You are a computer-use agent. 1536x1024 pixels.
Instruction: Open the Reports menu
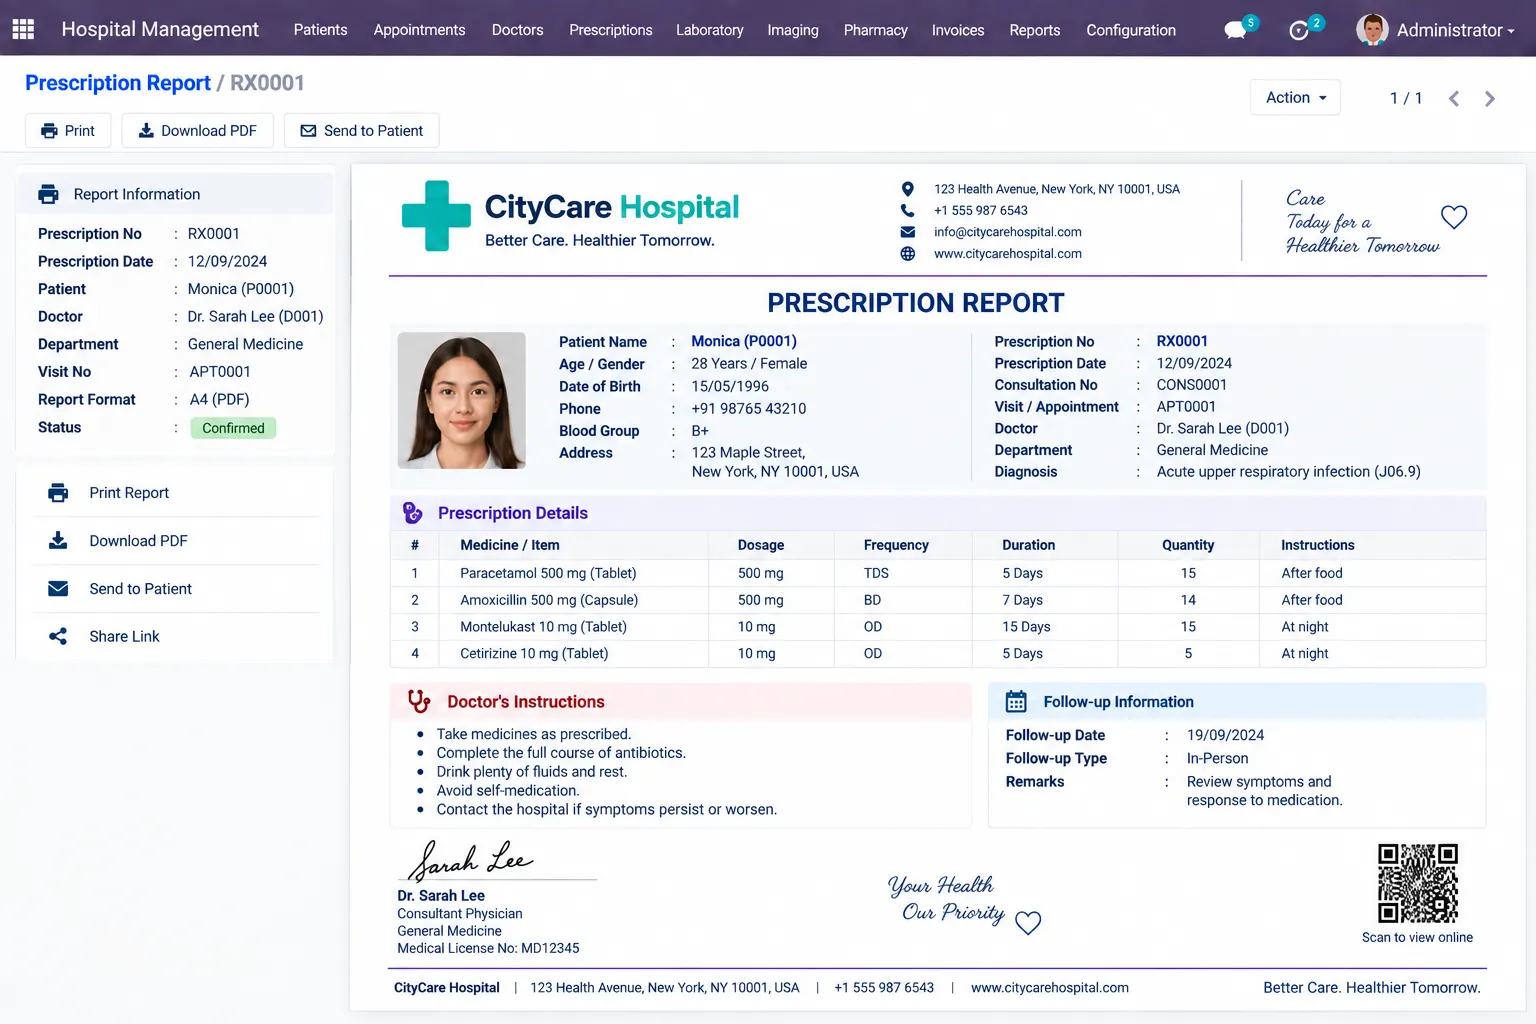pos(1034,30)
